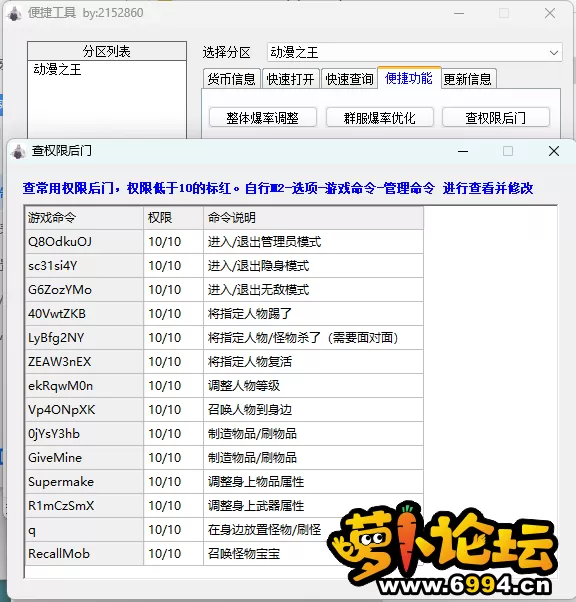The height and width of the screenshot is (602, 576).
Task: Click the 查权限后门 button in main window
Action: pos(496,117)
